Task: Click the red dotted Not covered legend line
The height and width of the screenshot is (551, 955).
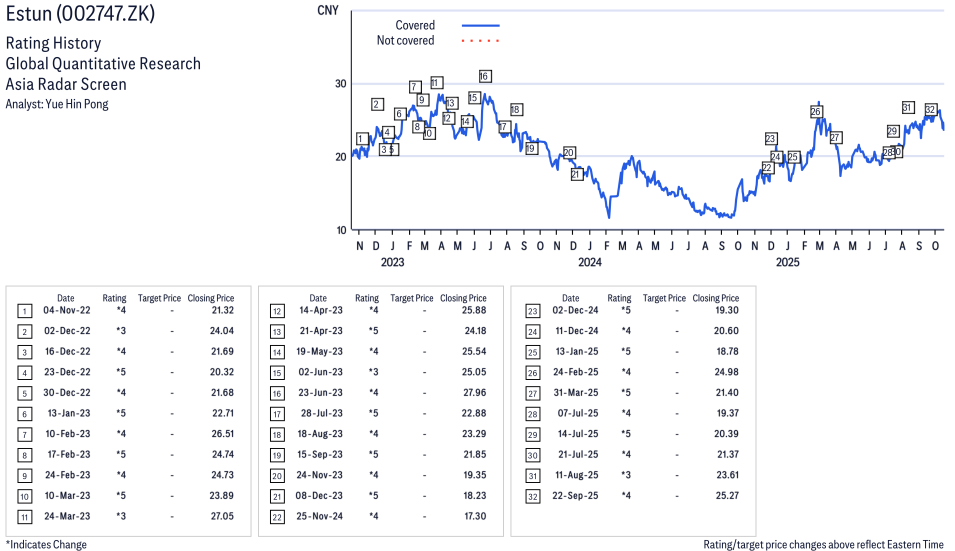Action: [480, 41]
